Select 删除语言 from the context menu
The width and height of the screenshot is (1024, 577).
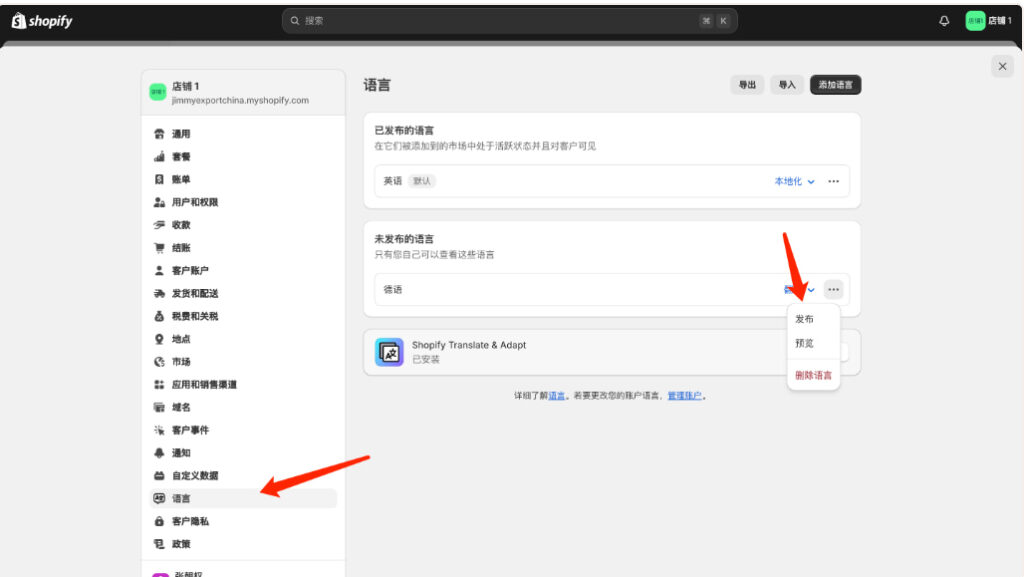point(813,376)
